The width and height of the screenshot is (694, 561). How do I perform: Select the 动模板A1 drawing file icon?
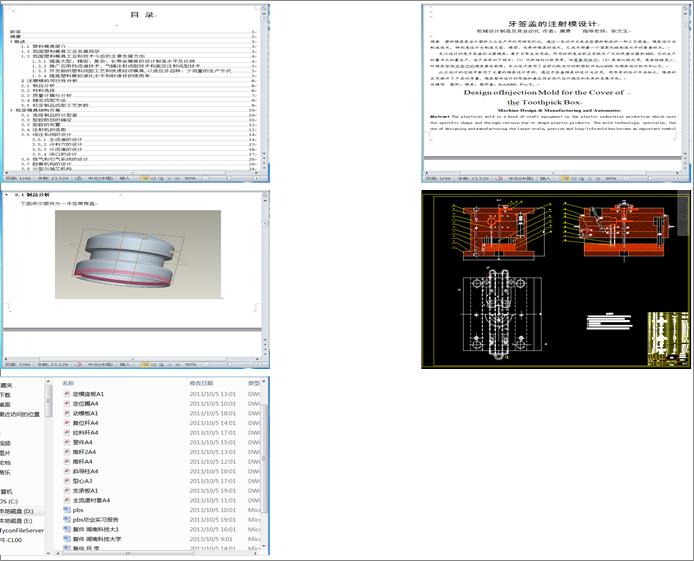coord(67,413)
